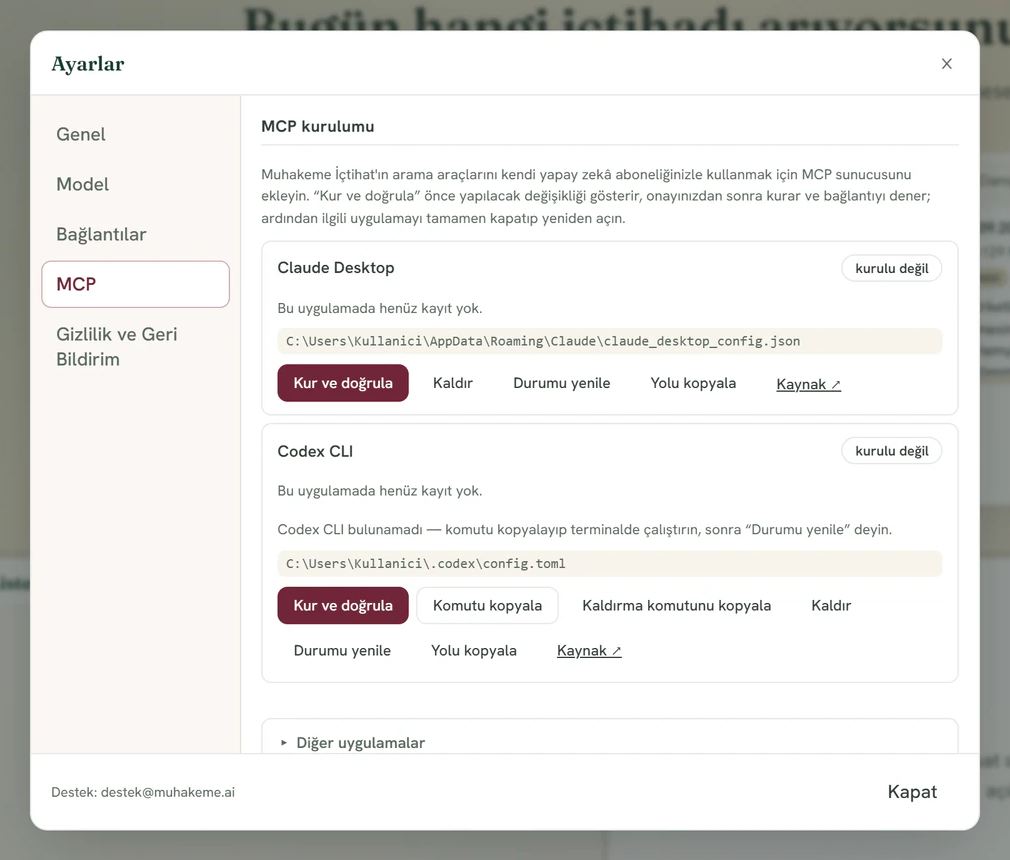Click the MCP kurulumu heading

[318, 126]
